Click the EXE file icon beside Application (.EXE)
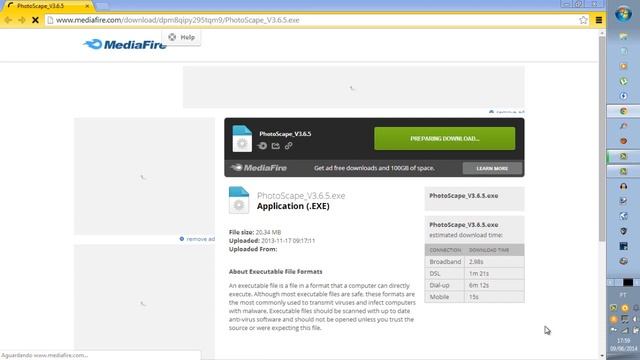This screenshot has height=360, width=640. [239, 200]
